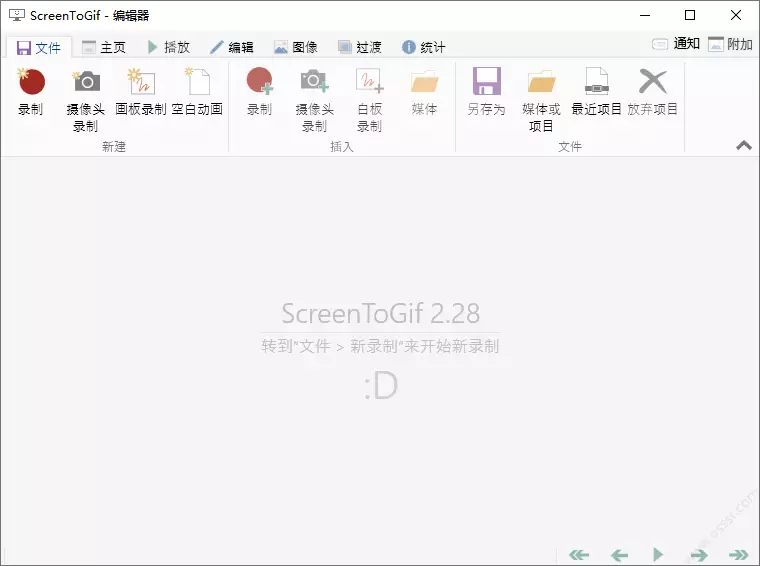The height and width of the screenshot is (566, 760).
Task: Open new webcam recording (摄像头录制) under 新建
Action: click(x=86, y=99)
